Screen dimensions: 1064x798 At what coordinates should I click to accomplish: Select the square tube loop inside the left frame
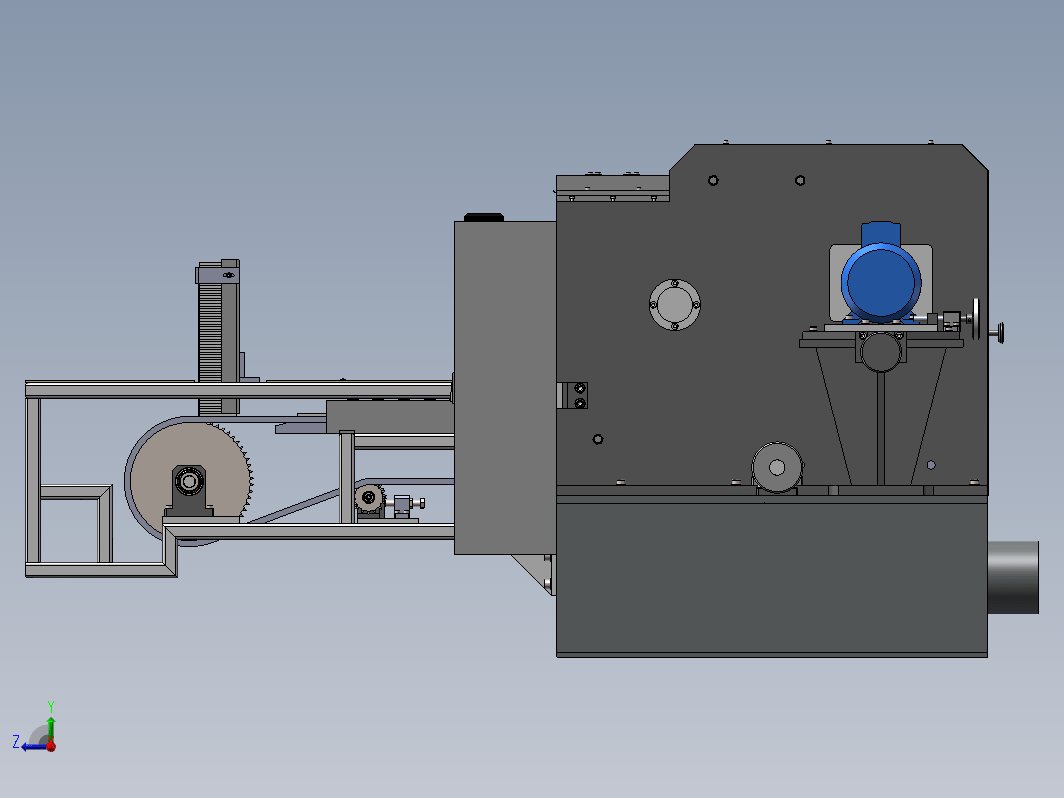(x=76, y=523)
